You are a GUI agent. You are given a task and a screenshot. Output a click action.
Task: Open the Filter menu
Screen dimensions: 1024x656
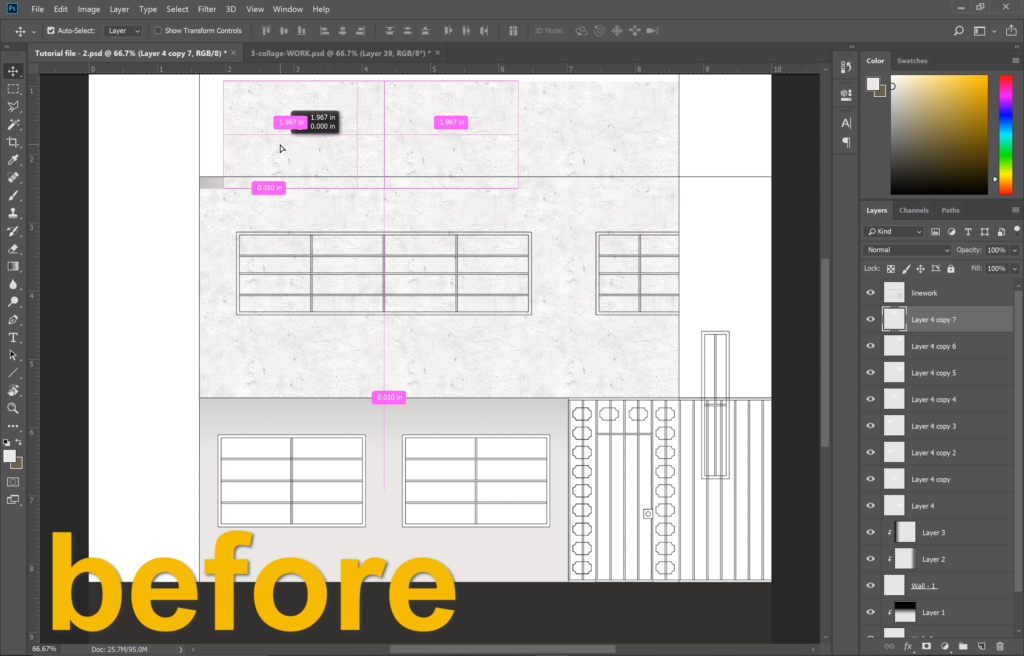pos(206,9)
